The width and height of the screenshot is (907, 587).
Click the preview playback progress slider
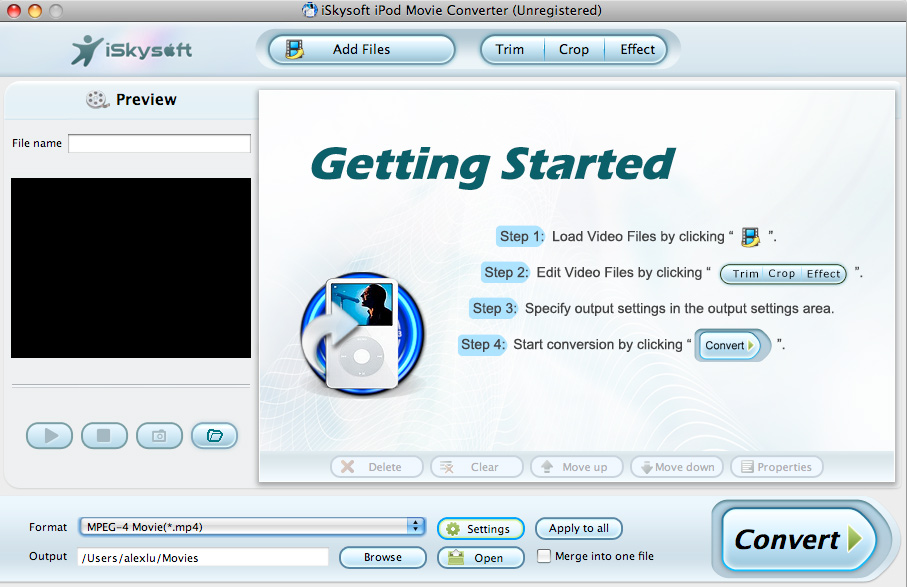[x=131, y=385]
